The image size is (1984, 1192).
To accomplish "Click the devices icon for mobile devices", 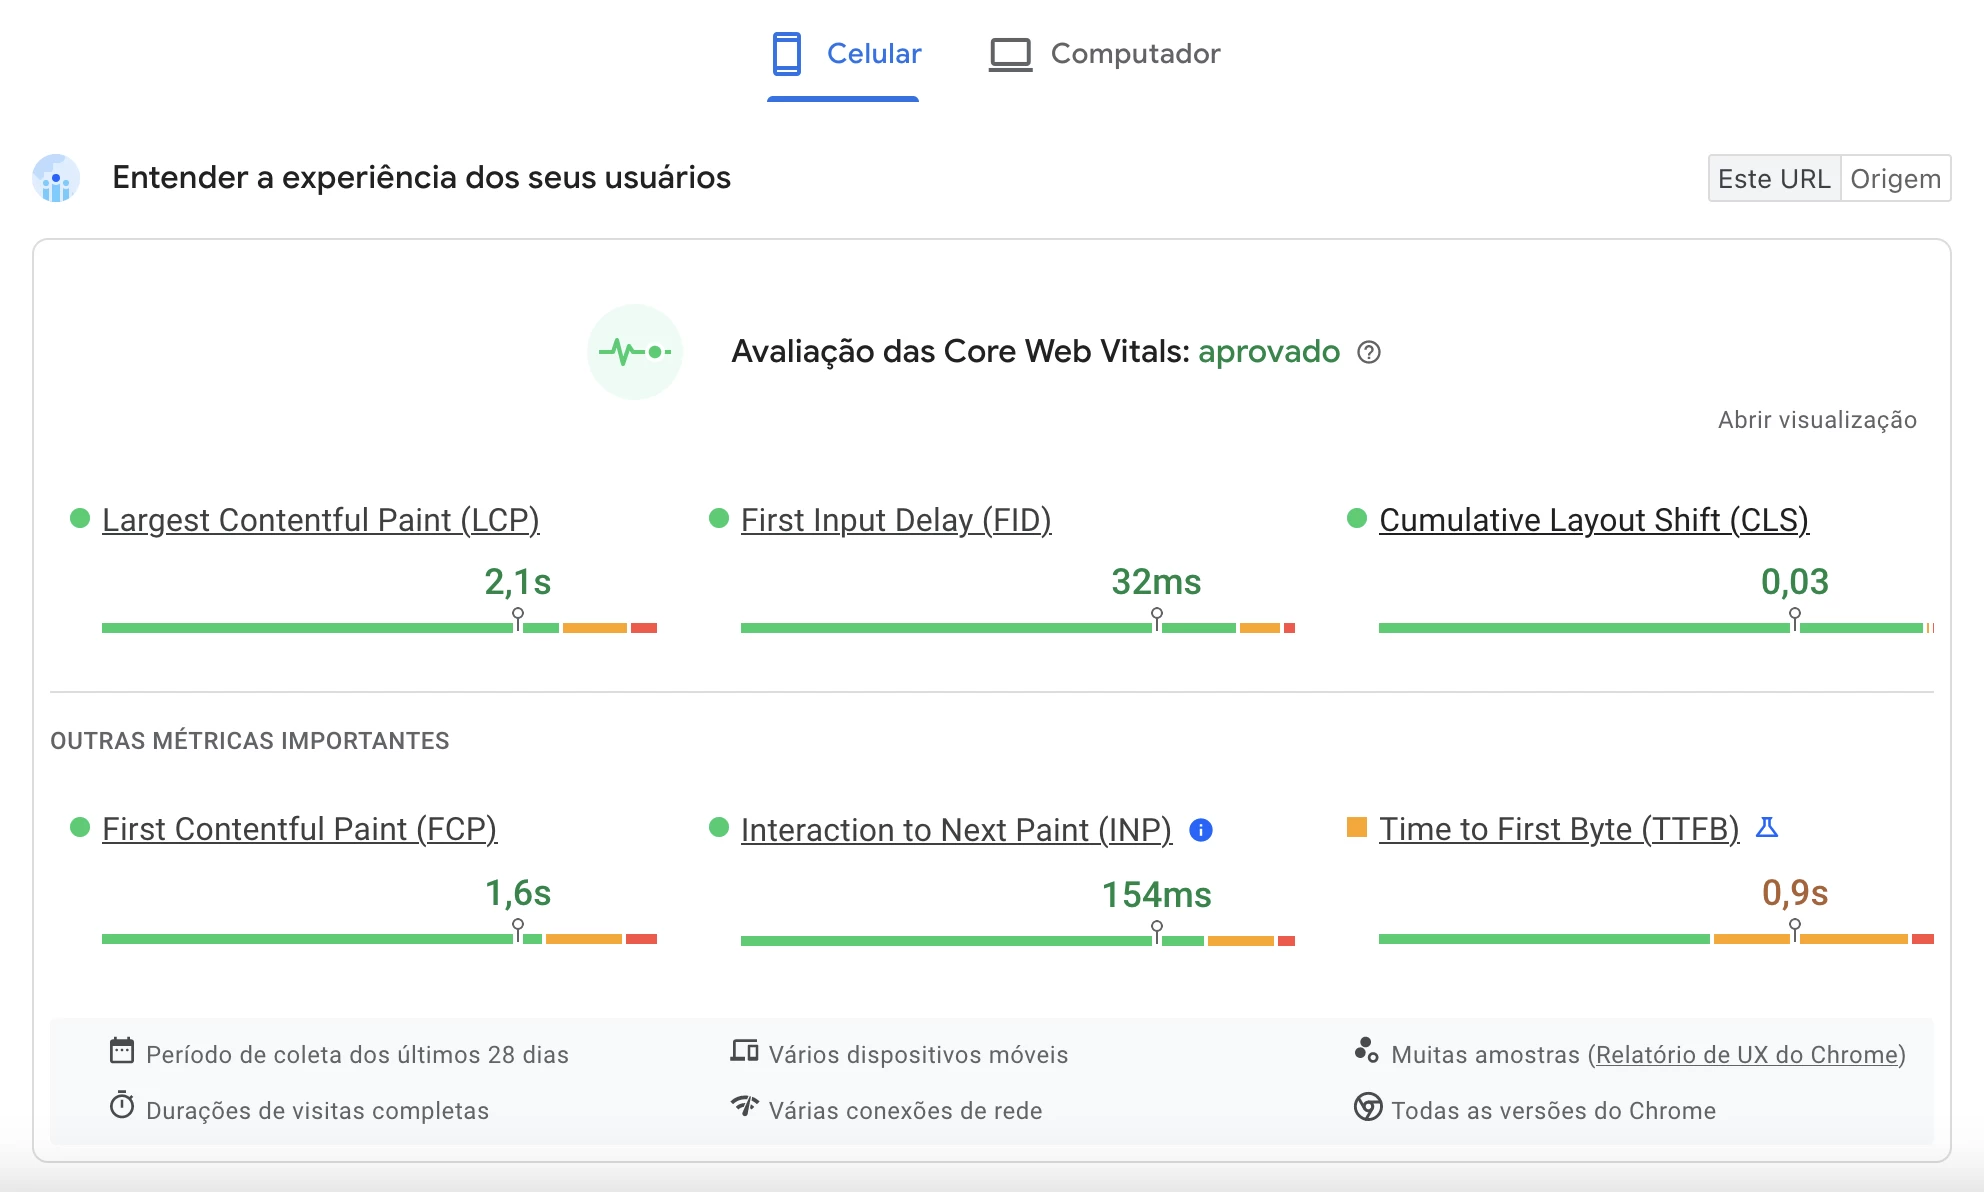I will coord(744,1051).
